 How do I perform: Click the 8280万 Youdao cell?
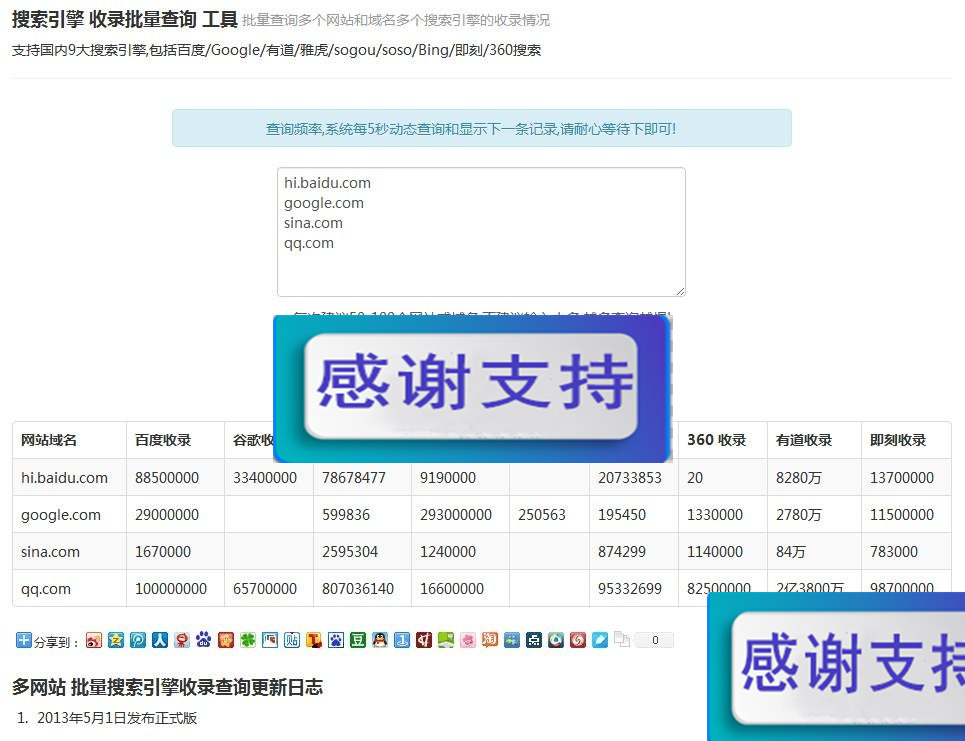tap(799, 478)
